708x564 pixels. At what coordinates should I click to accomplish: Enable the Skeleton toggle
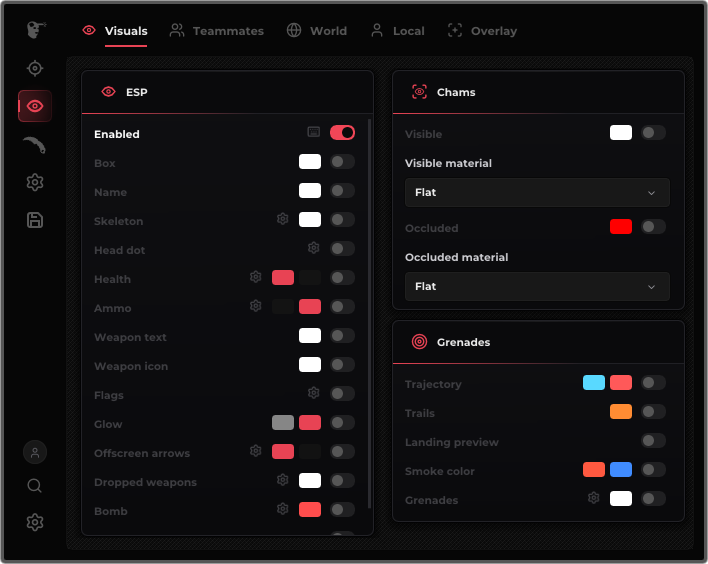342,219
